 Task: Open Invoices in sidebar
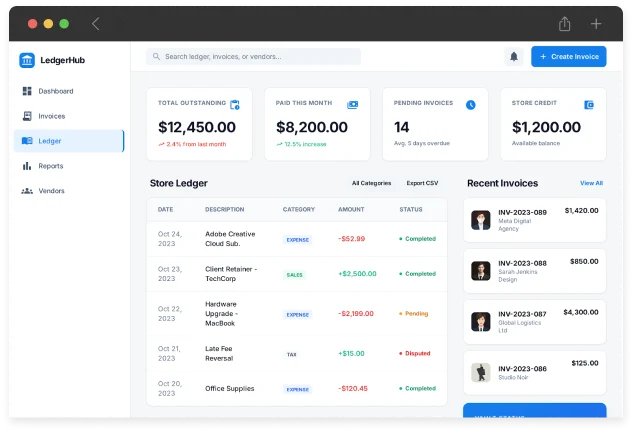pyautogui.click(x=69, y=116)
